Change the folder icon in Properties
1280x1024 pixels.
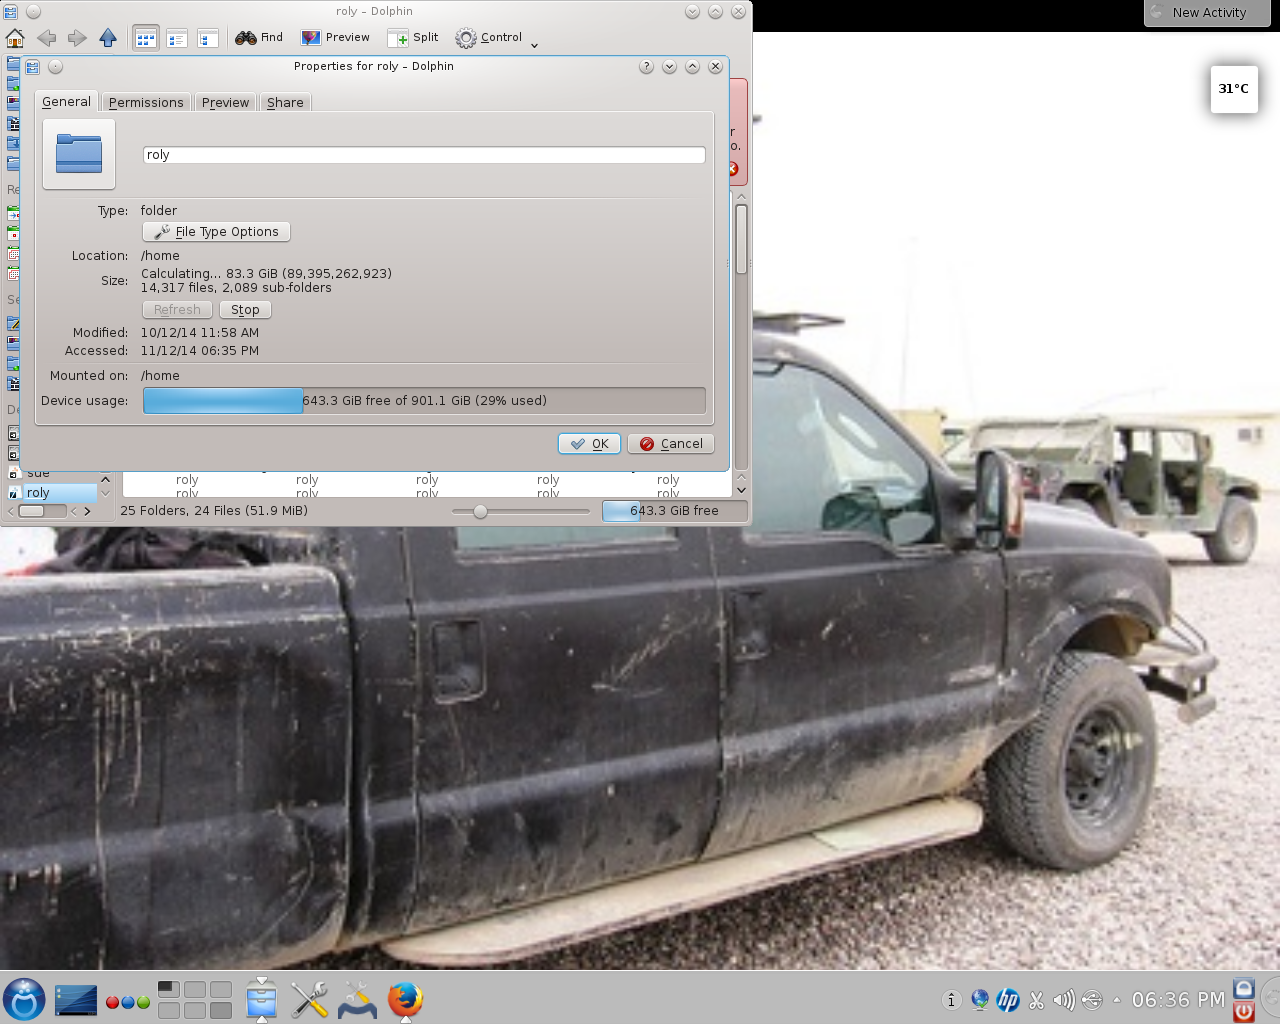[x=79, y=154]
